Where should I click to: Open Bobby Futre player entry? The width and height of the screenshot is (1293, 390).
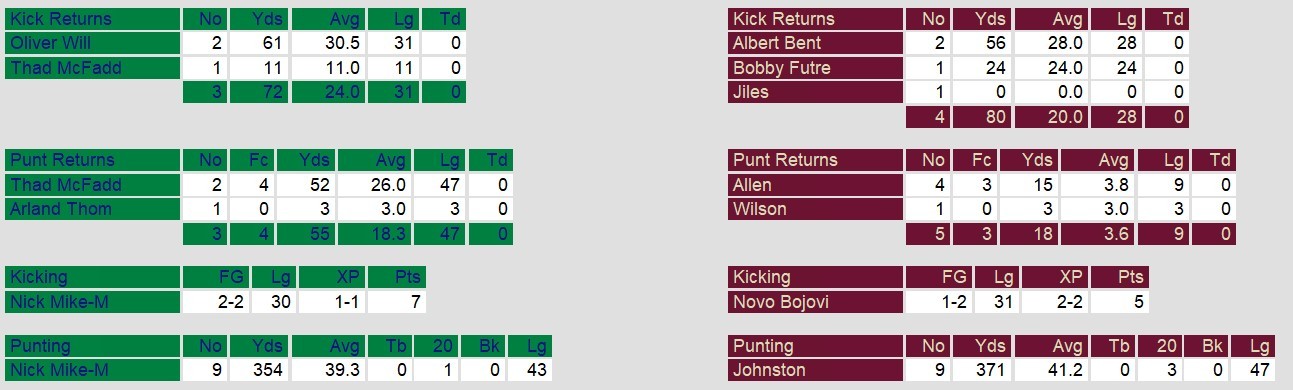[781, 68]
